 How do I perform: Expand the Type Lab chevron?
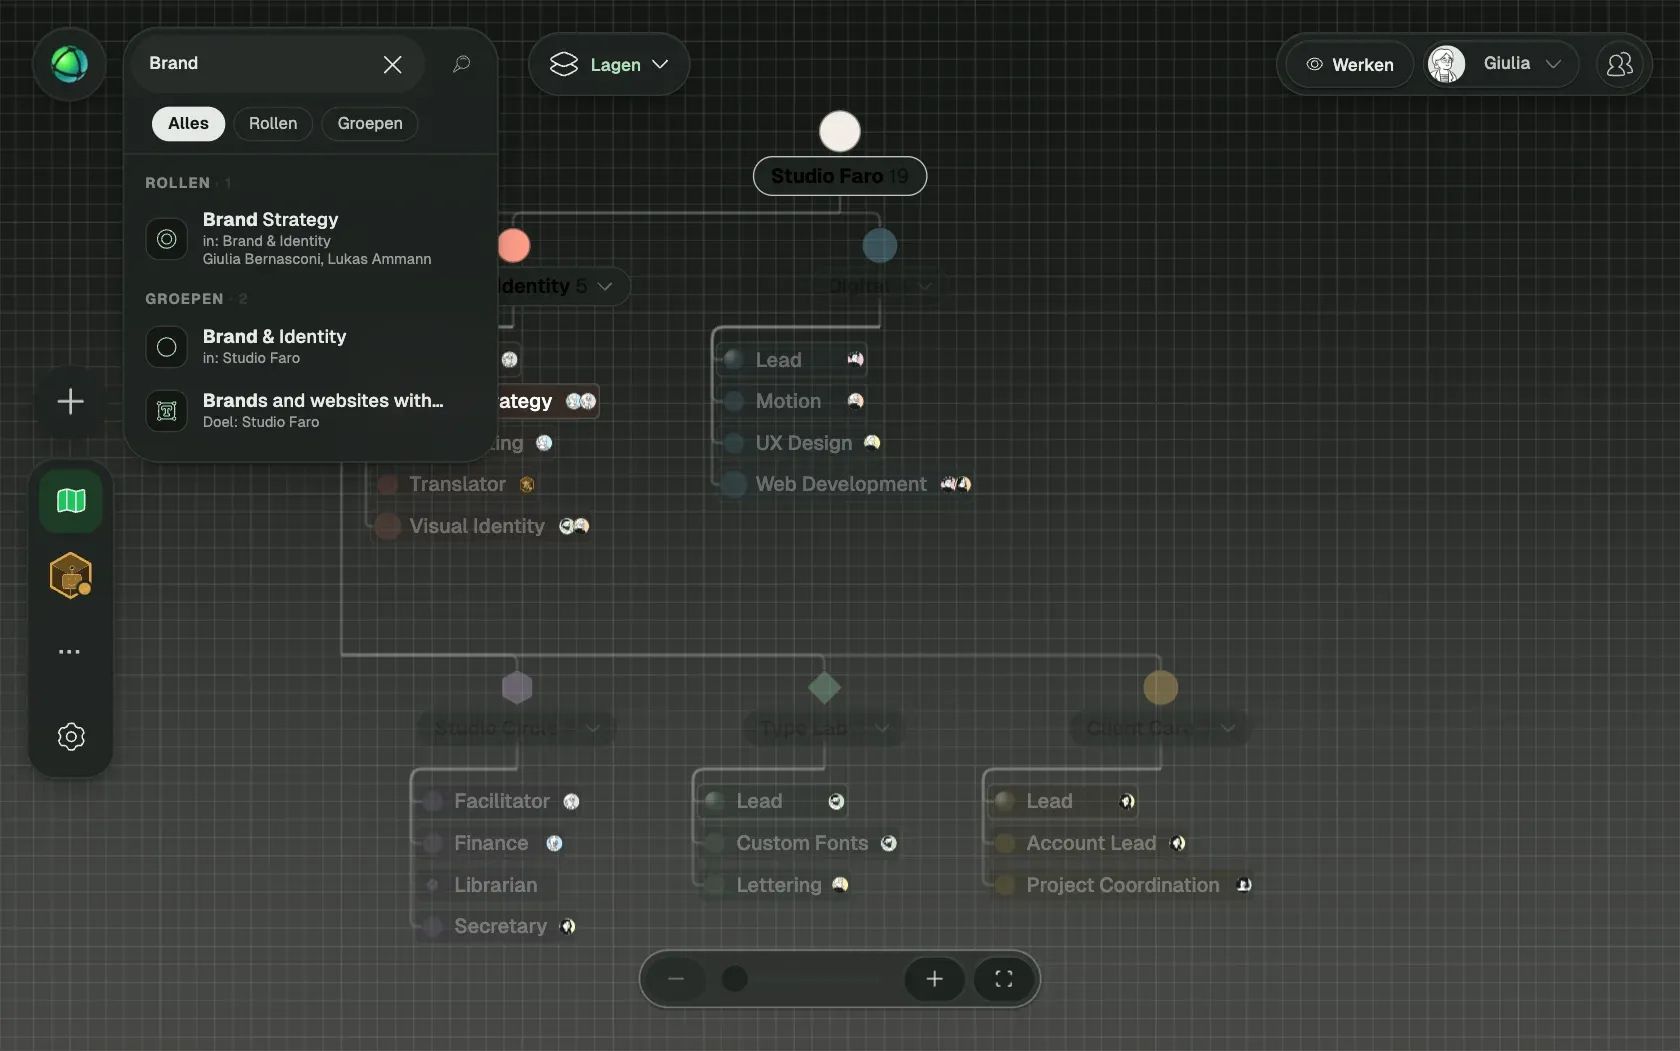[882, 728]
